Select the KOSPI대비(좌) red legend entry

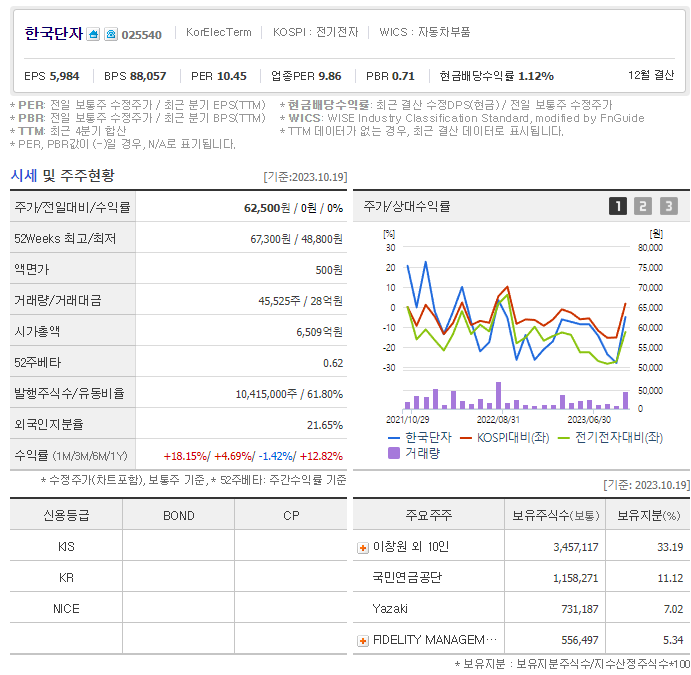pyautogui.click(x=505, y=438)
